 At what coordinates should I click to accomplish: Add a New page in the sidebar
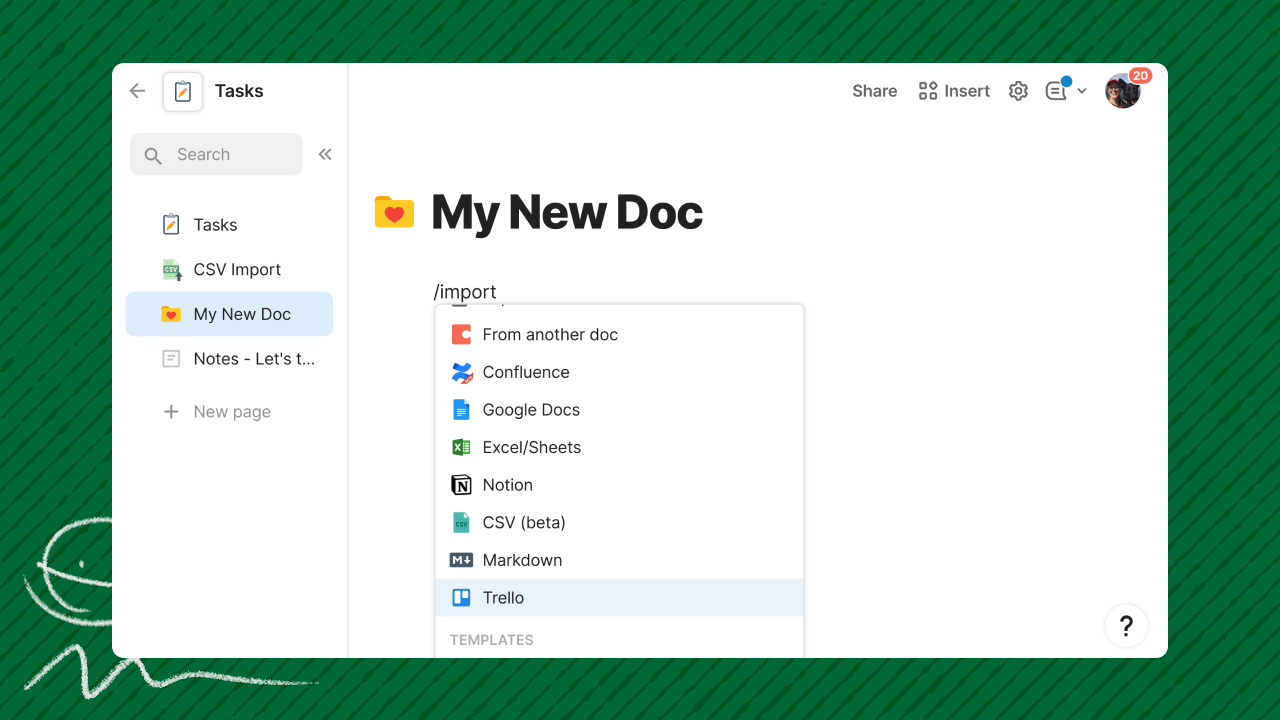coord(217,412)
